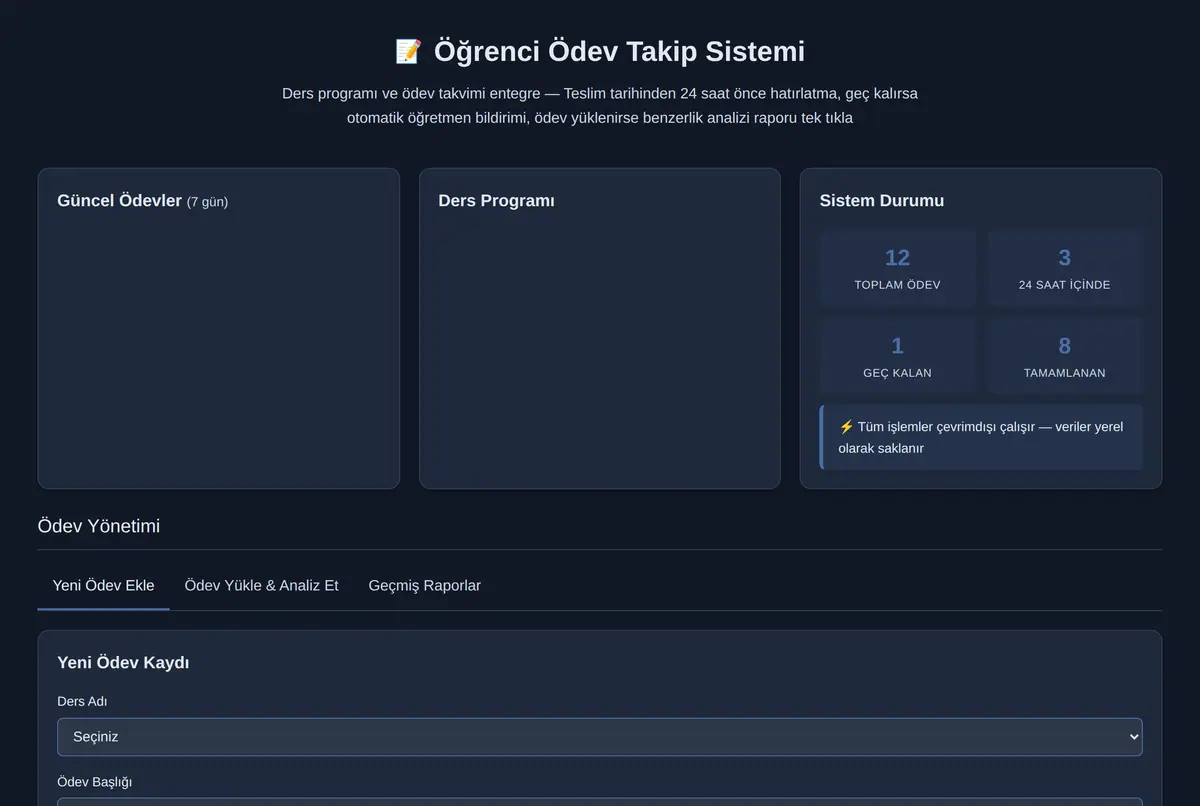This screenshot has height=806, width=1200.
Task: Click the Tamamlanan stat card showing 8
Action: (x=1064, y=356)
